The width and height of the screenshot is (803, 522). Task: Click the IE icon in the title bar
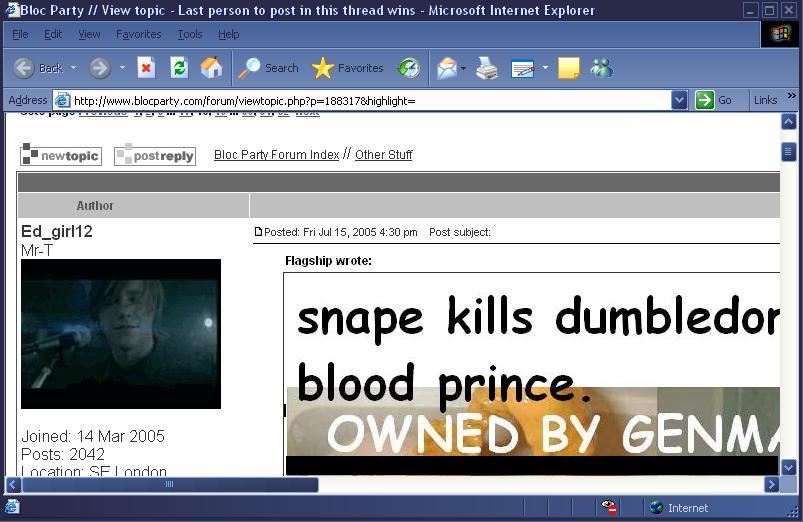[x=12, y=10]
